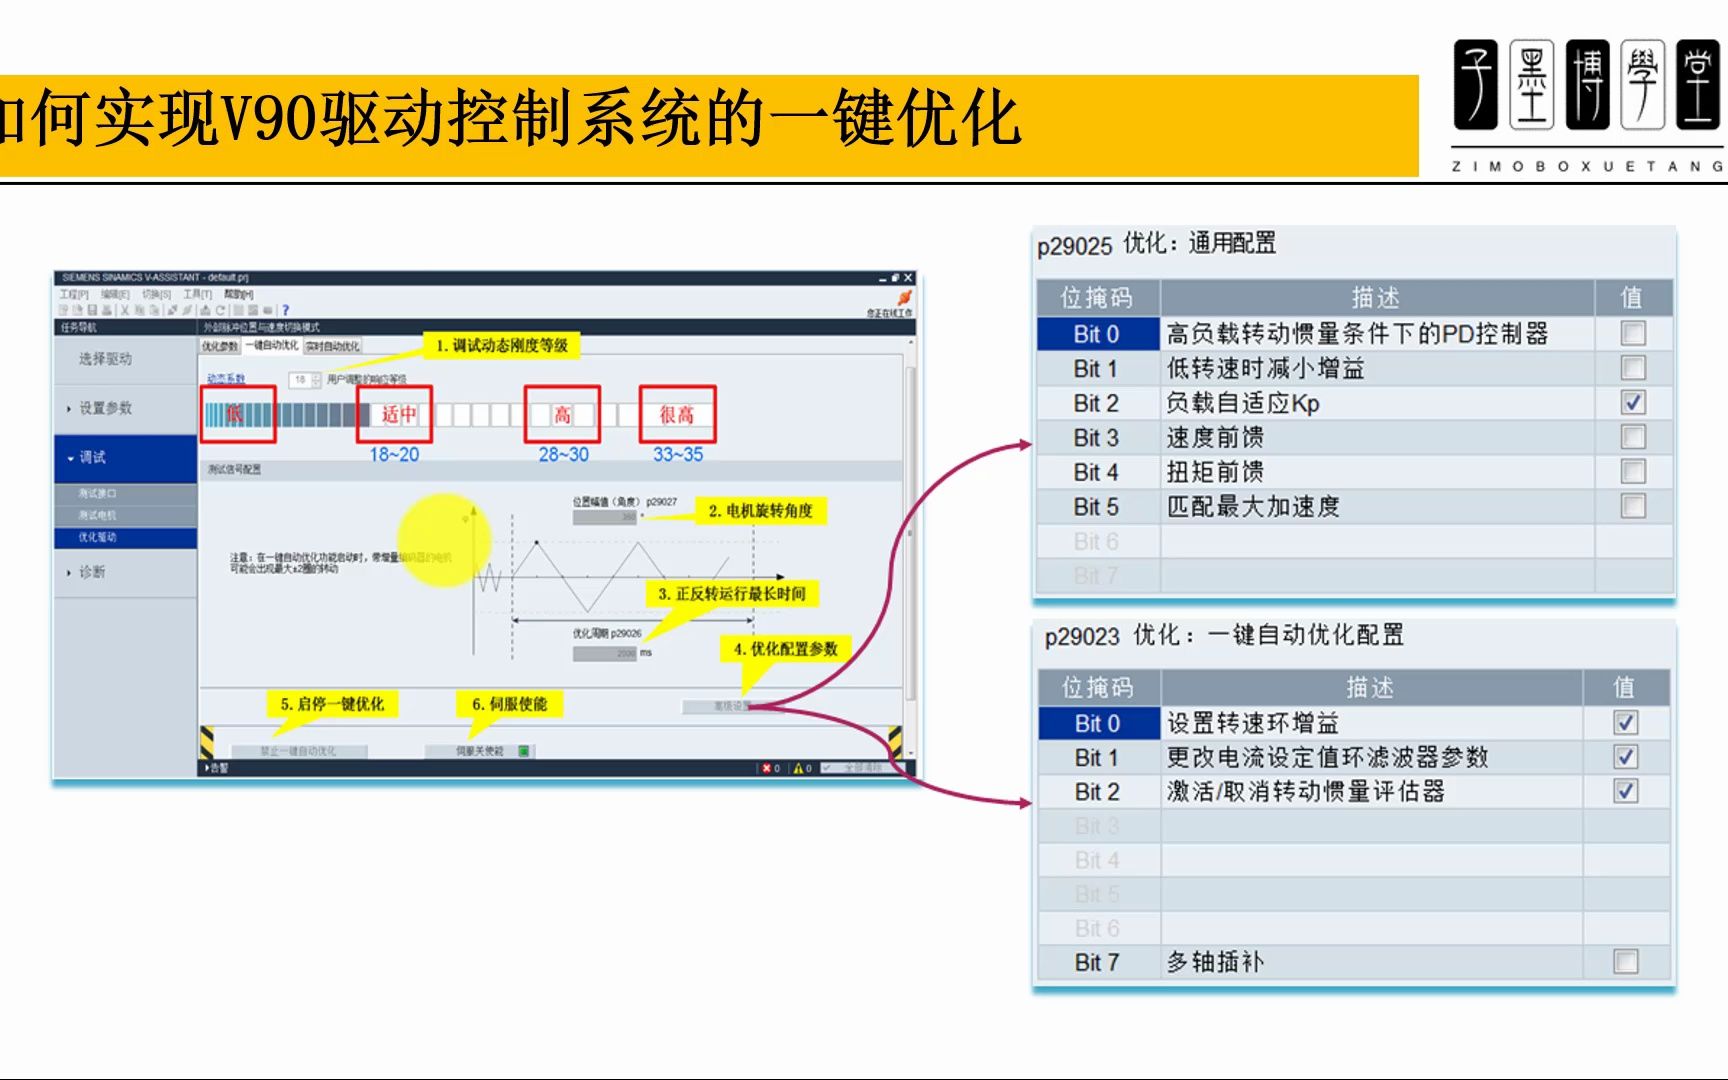
Task: Click the 禁止一键自动优化 button
Action: (x=299, y=751)
